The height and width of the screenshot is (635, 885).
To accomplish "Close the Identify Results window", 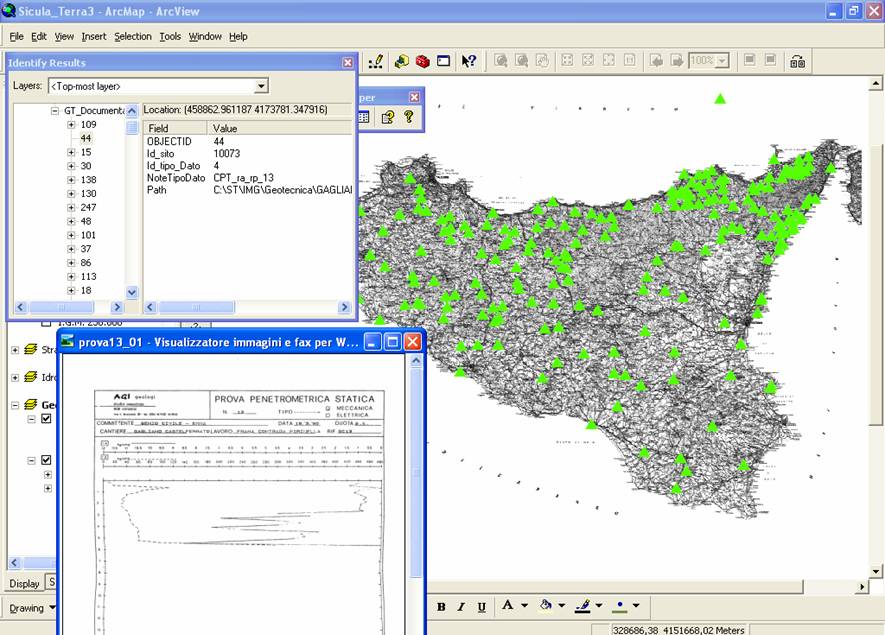I will coord(348,63).
